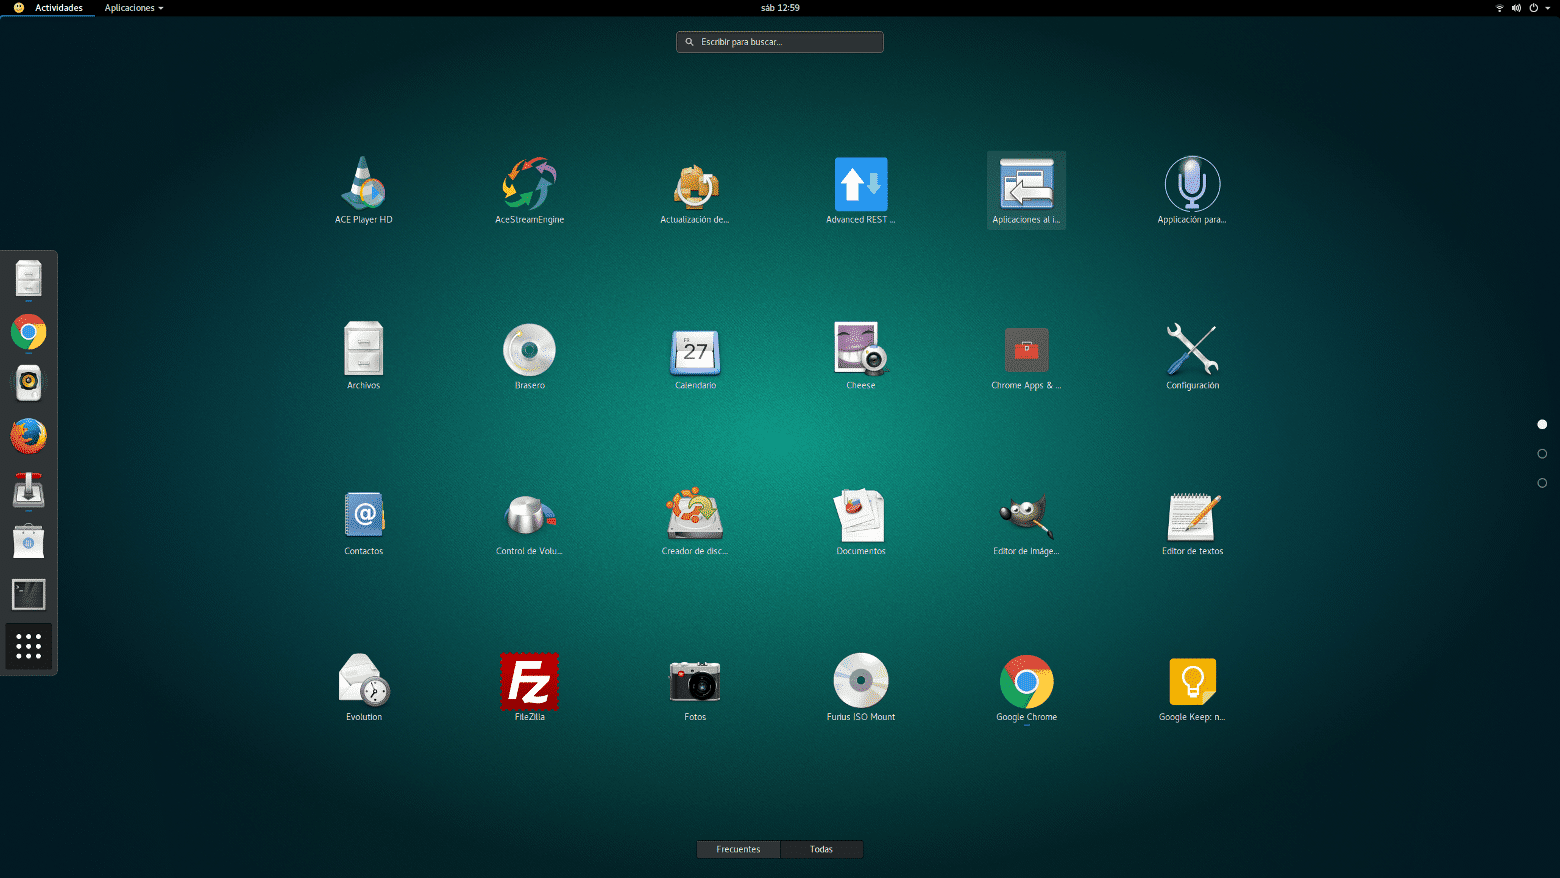Open Google Keep notes app
1560x878 pixels.
(1192, 681)
